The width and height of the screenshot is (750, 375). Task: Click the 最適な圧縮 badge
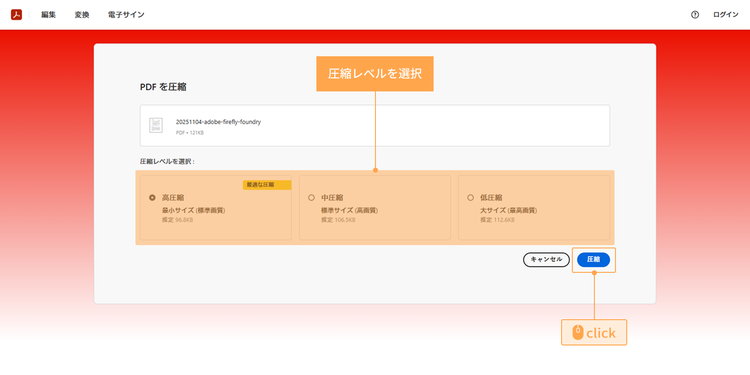267,185
